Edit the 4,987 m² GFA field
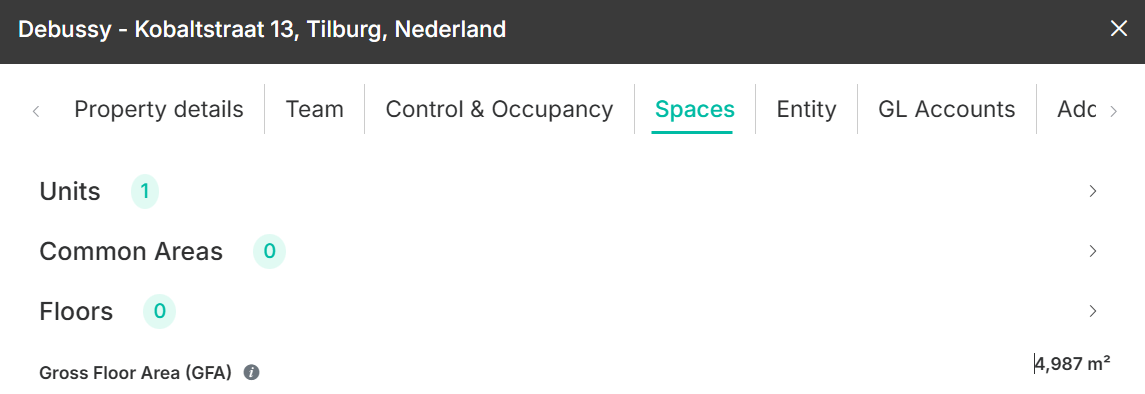Viewport: 1145px width, 394px height. (1072, 363)
